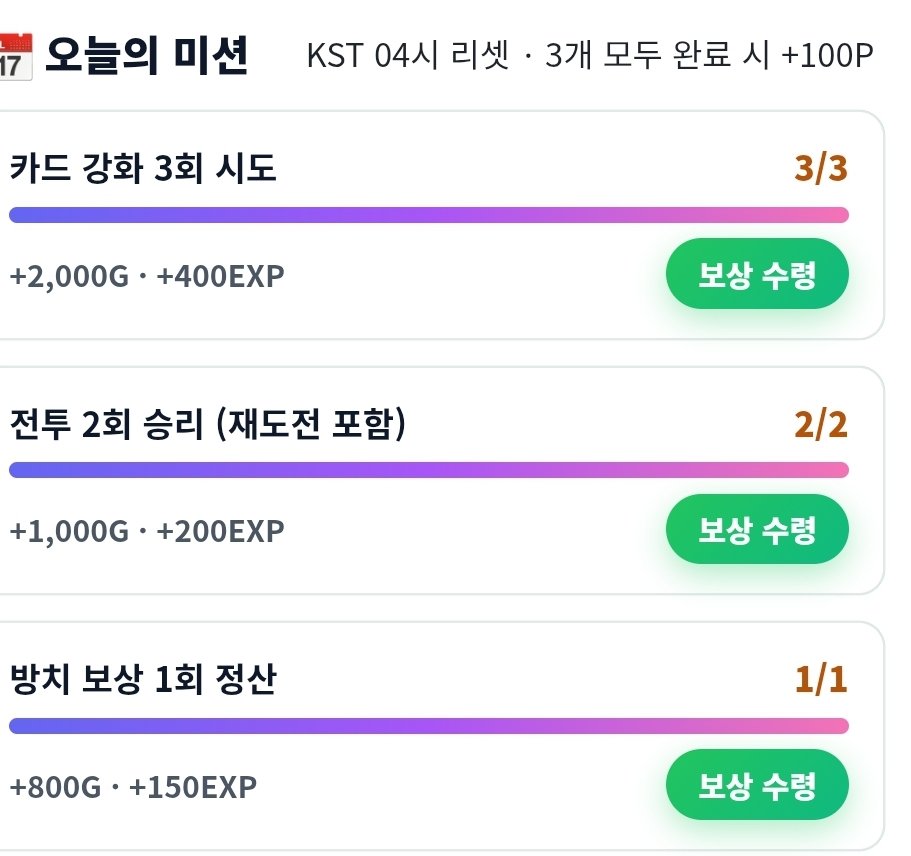Click the calendar icon beside 오늘의 미션
The height and width of the screenshot is (856, 911).
tap(15, 56)
